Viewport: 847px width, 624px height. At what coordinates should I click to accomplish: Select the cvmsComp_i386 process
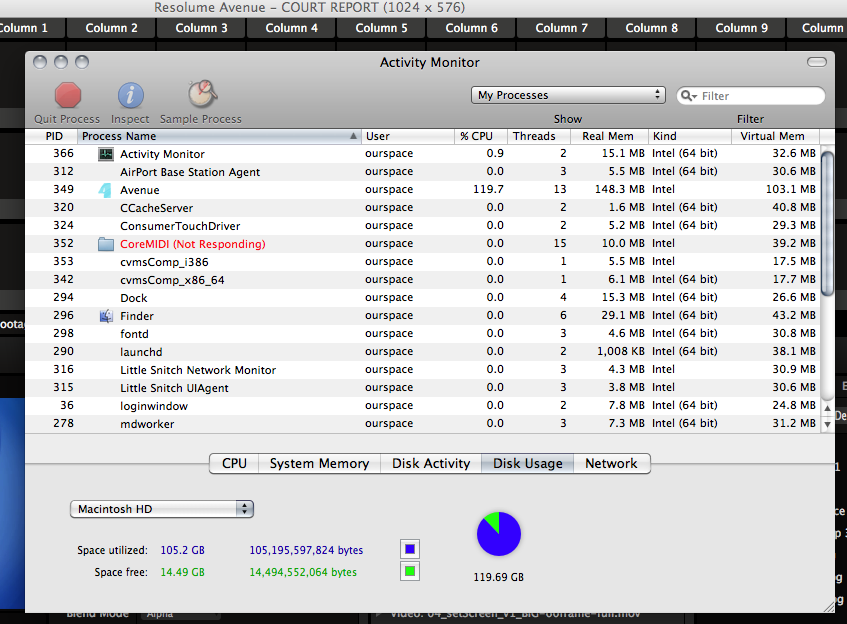[x=422, y=262]
